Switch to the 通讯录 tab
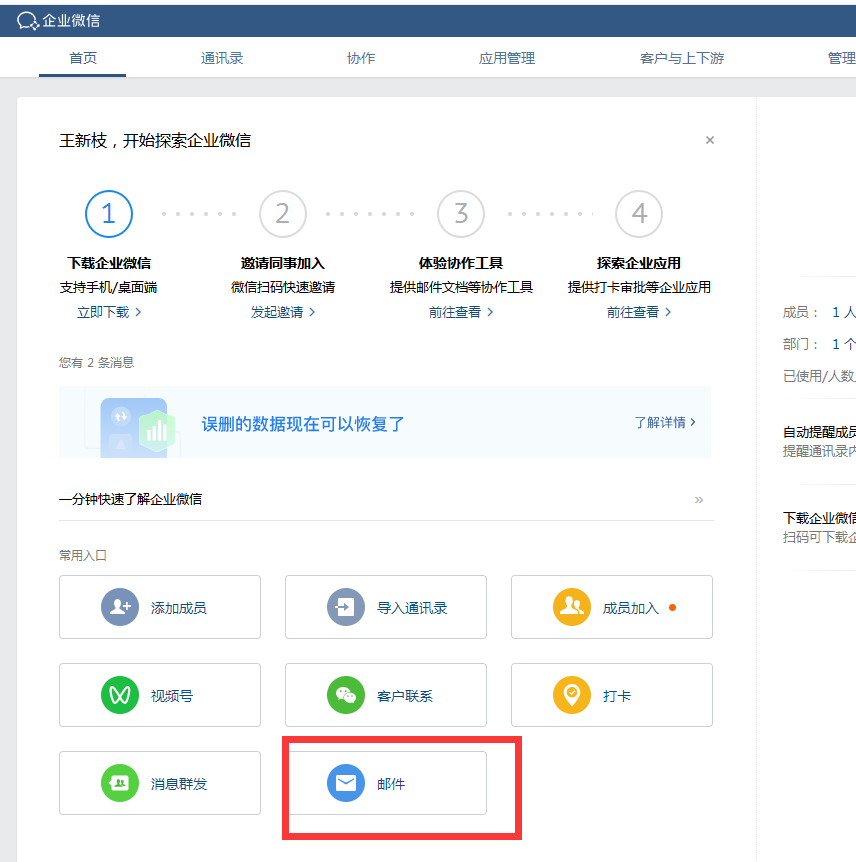Screen dimensions: 856x862 [222, 58]
